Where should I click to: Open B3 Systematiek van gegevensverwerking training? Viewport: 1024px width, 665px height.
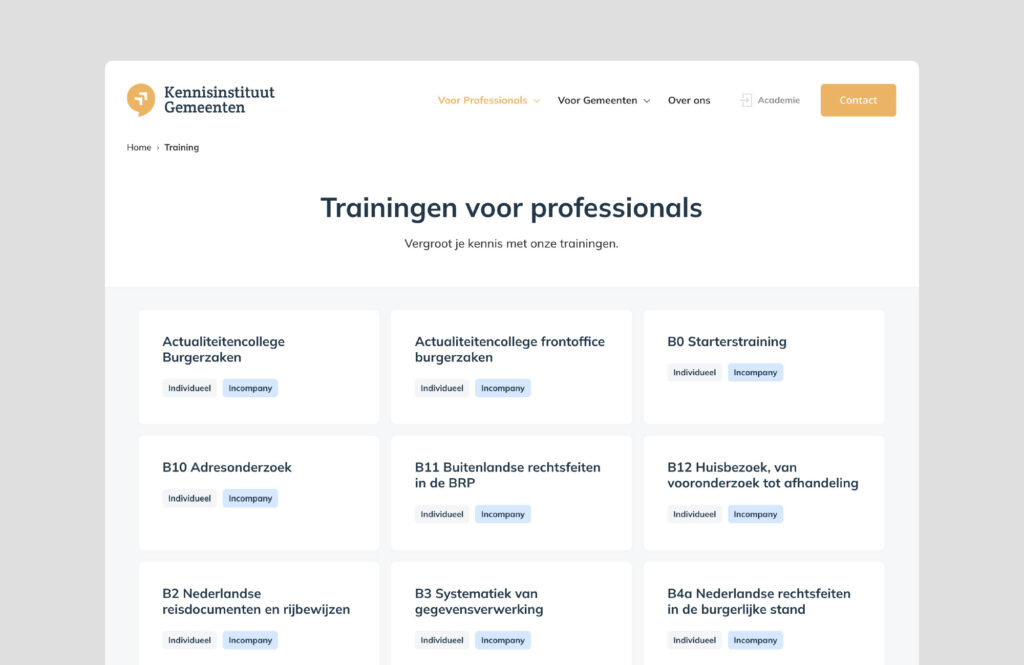479,601
